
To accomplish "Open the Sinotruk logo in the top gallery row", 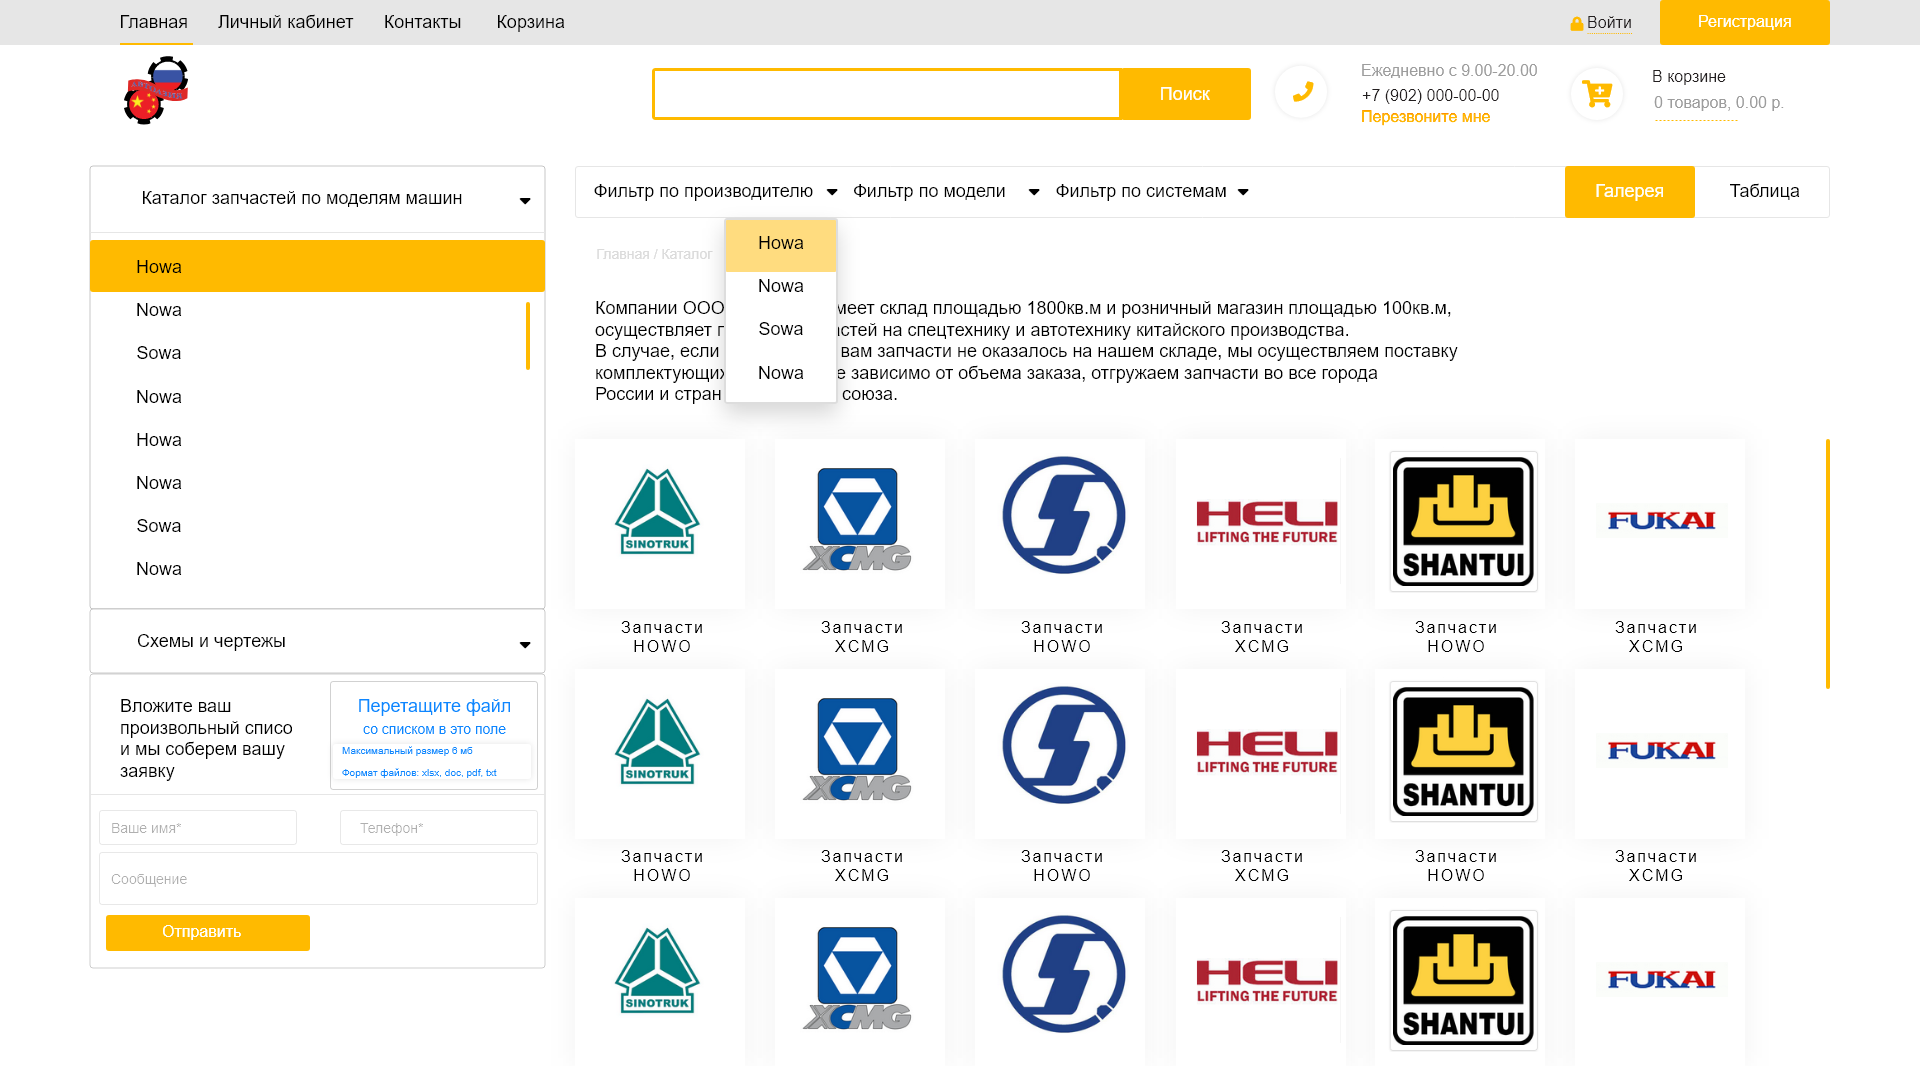I will (658, 512).
